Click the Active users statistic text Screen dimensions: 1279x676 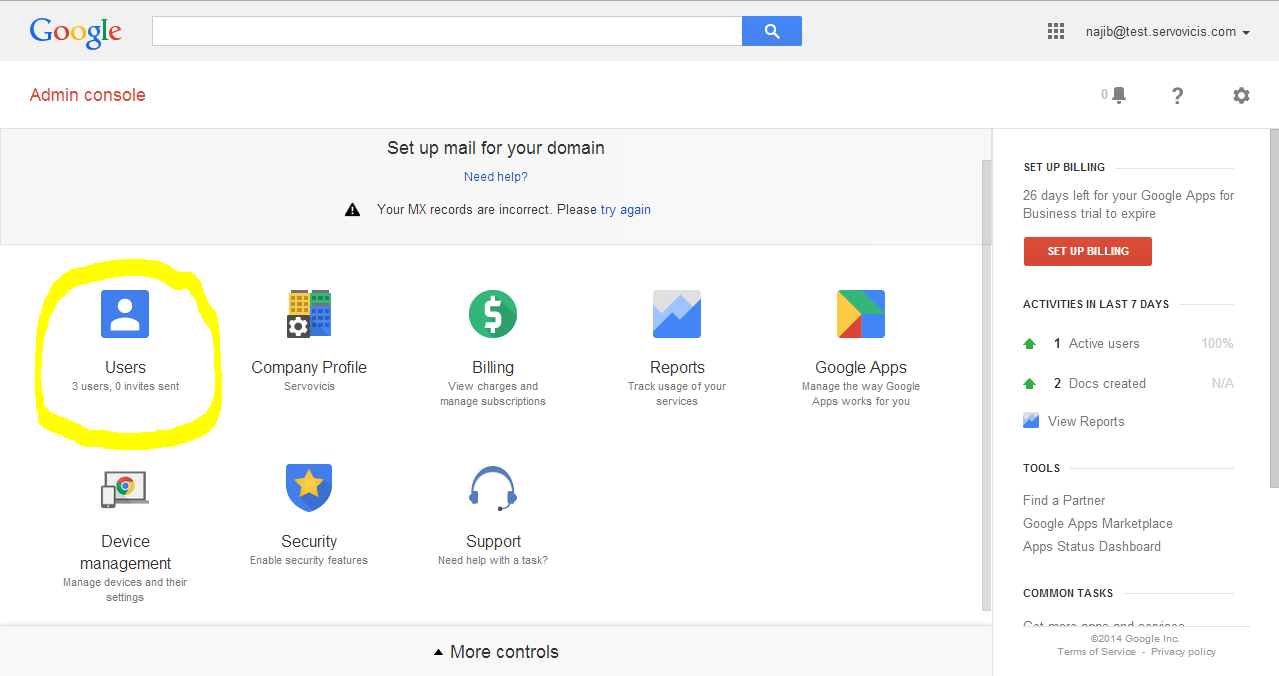1096,343
